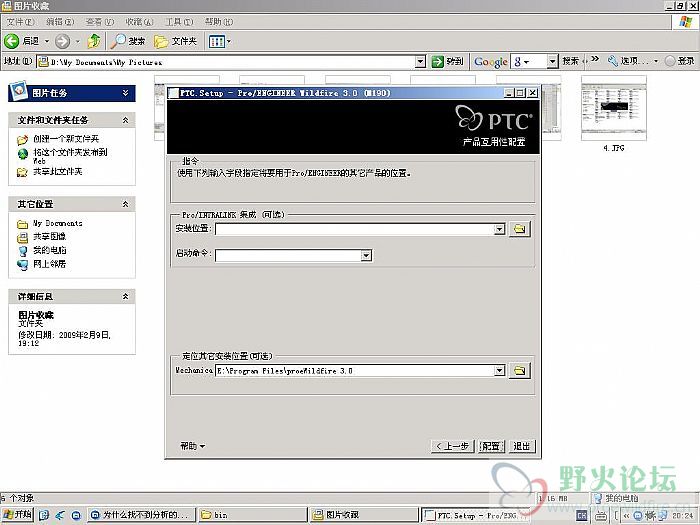Switch to PTC.Setup taskbar button

(x=475, y=515)
